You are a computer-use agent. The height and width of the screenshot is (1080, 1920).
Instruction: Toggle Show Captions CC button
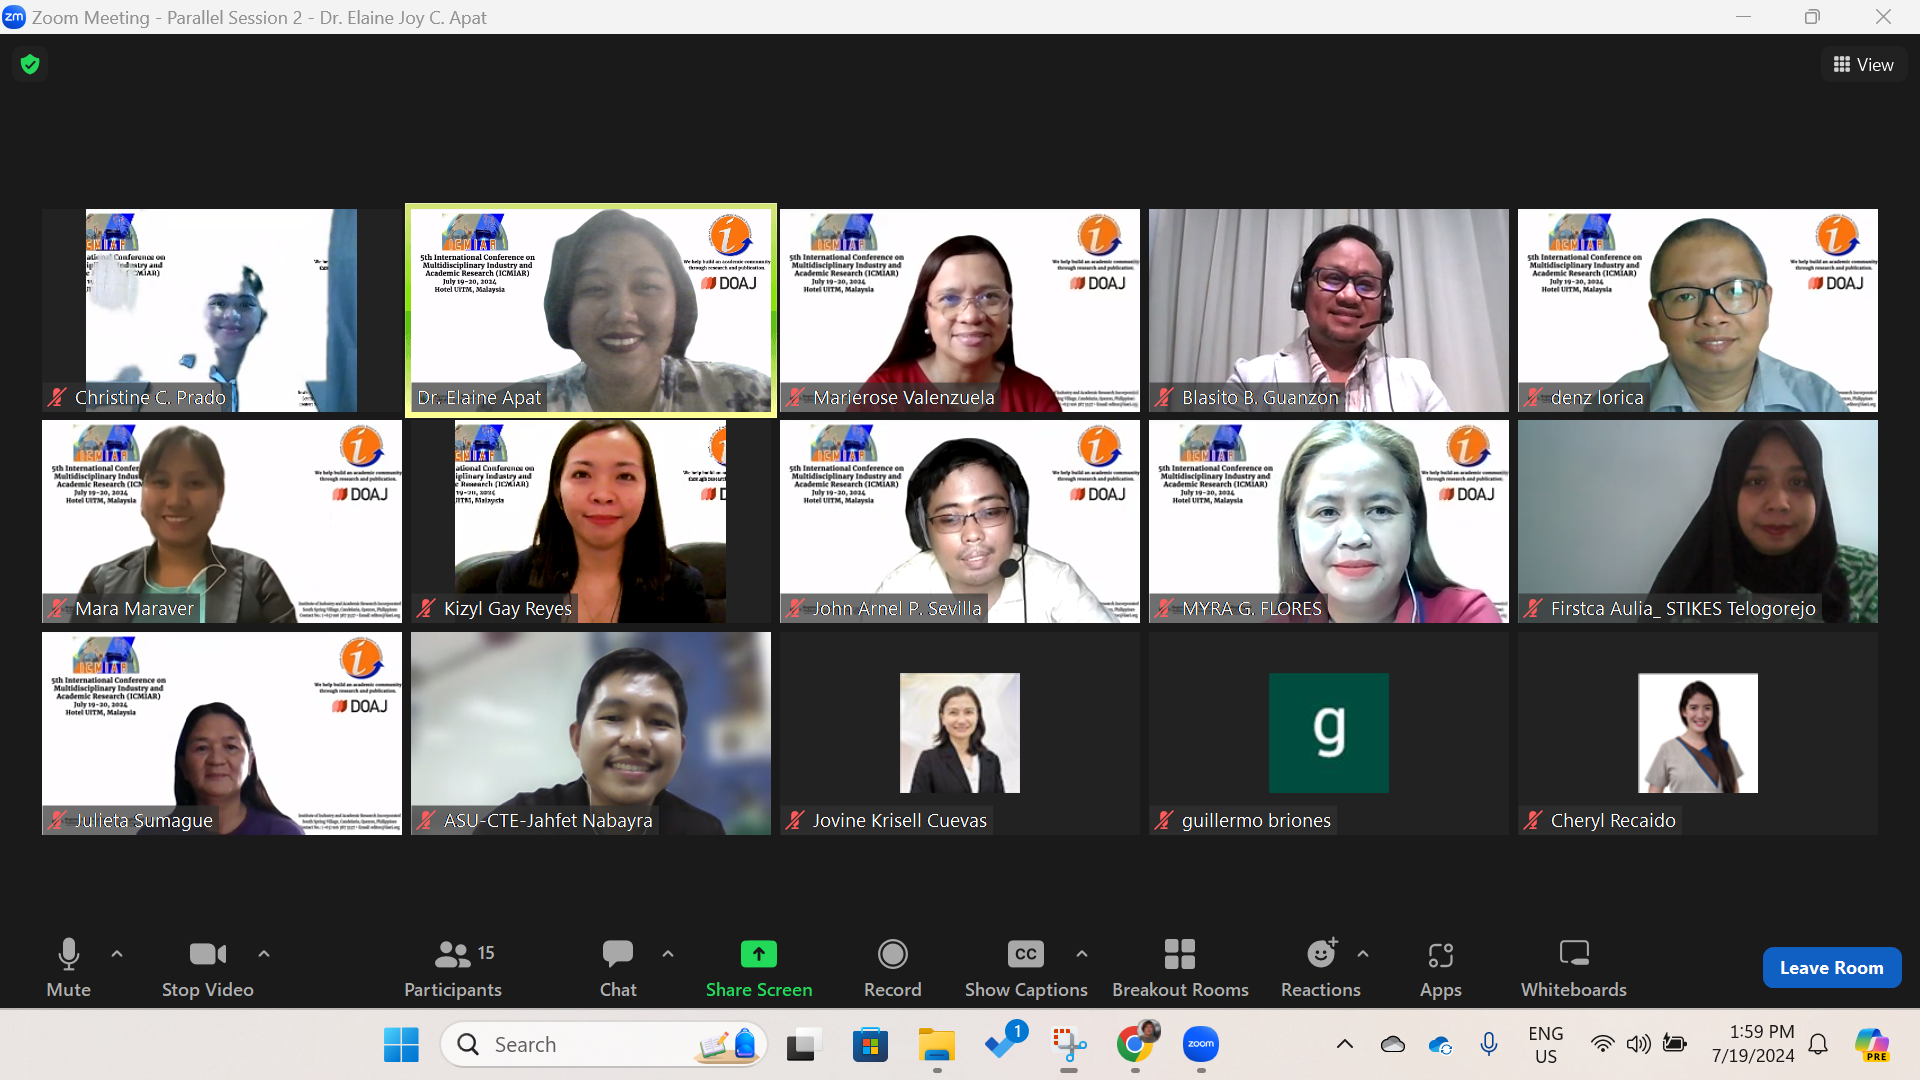point(1025,954)
